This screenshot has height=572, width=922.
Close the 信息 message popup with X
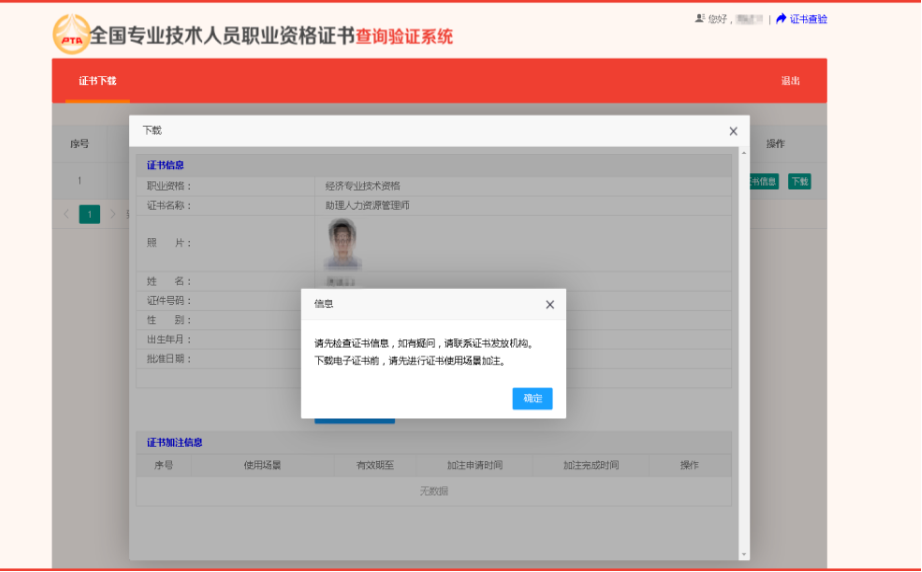click(x=549, y=304)
